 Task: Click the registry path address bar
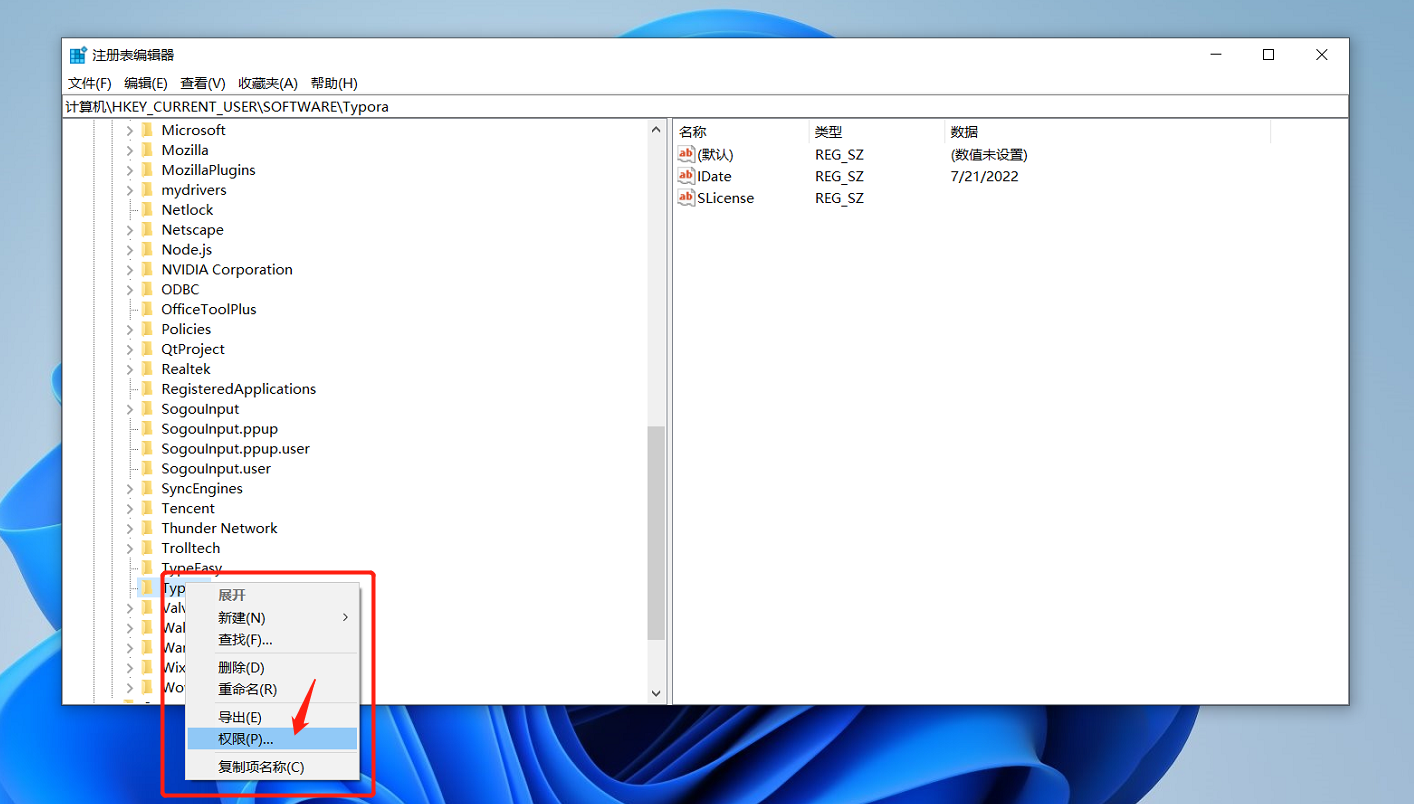tap(705, 106)
